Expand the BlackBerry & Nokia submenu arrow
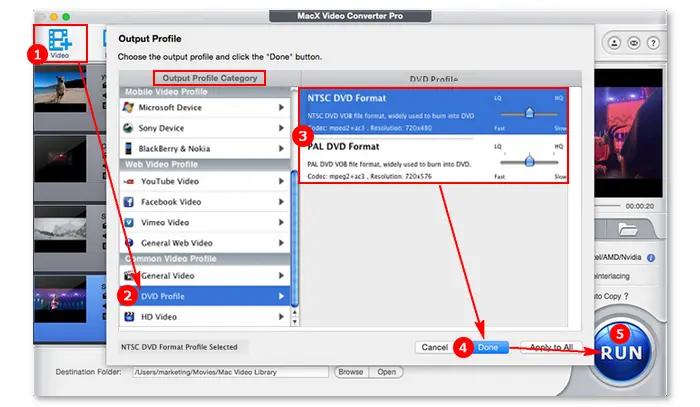 click(x=281, y=148)
